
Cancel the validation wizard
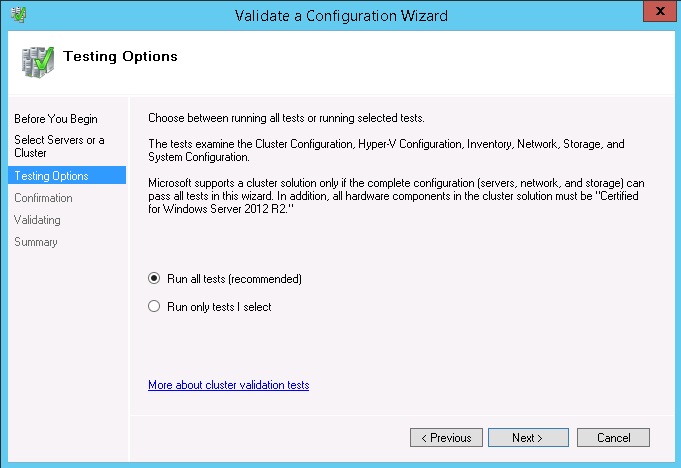[613, 438]
